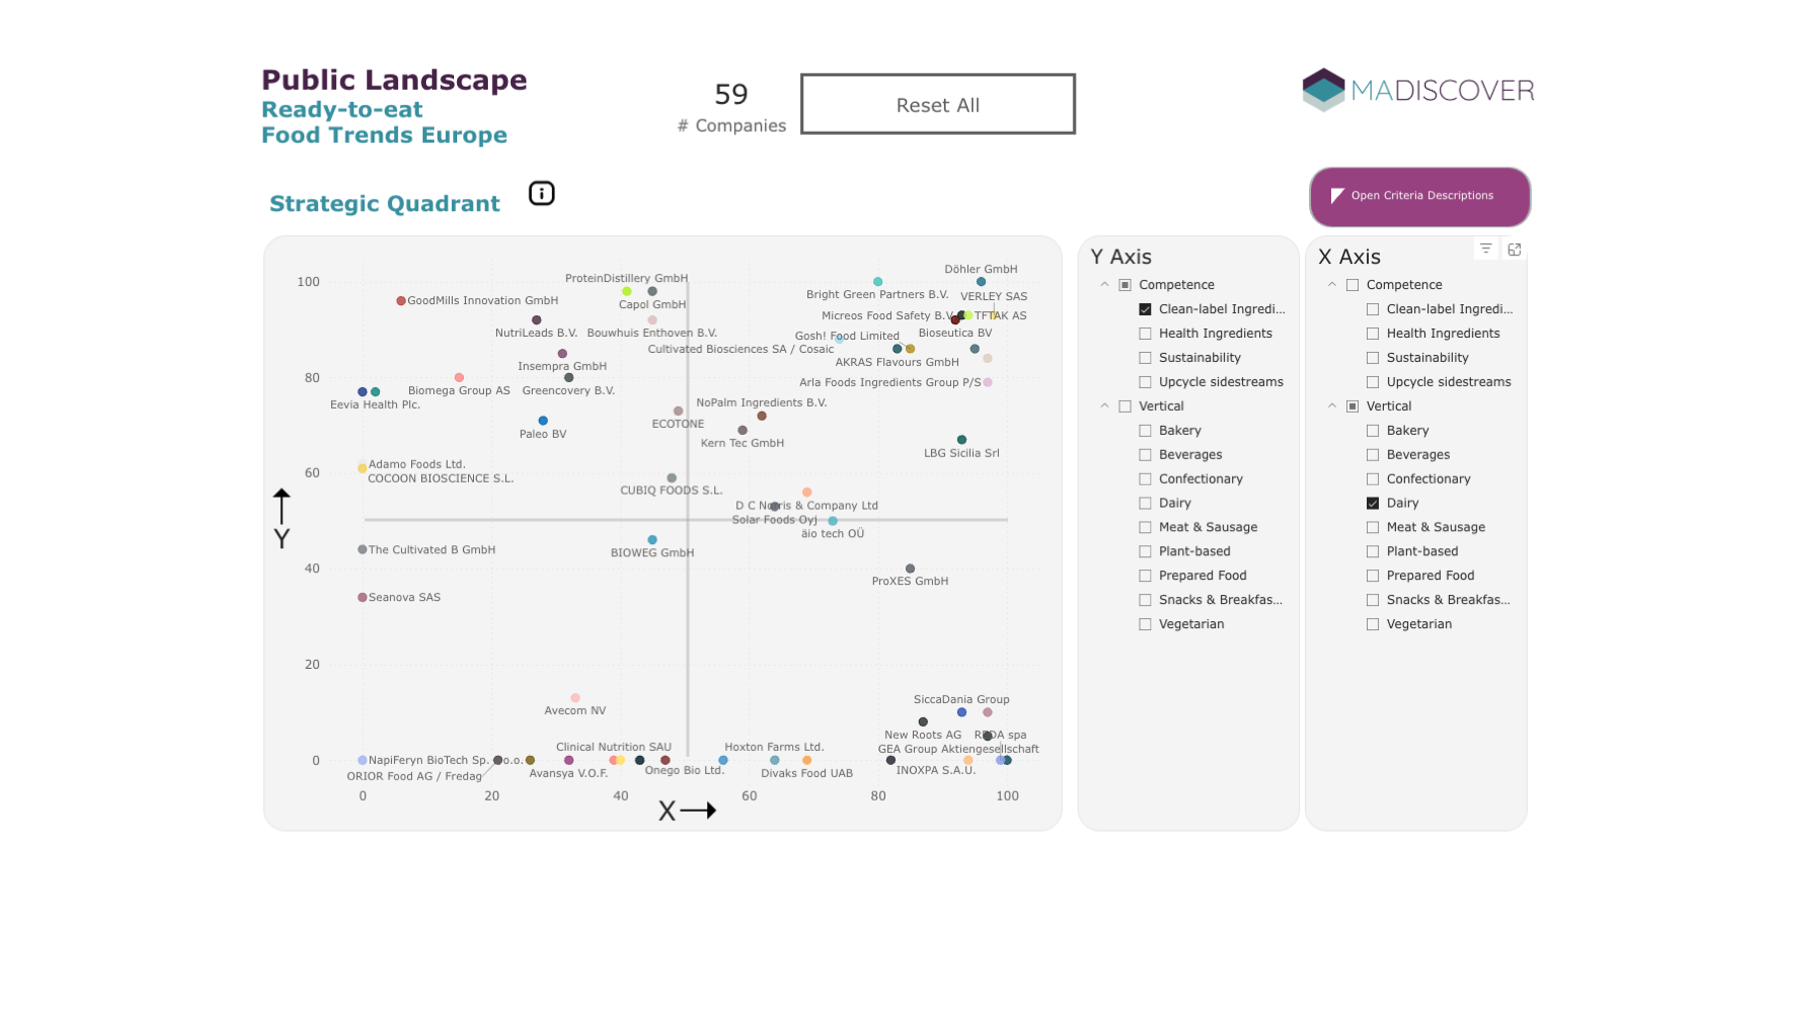Click the GoodMills Innovation GmbH dot

tap(401, 301)
